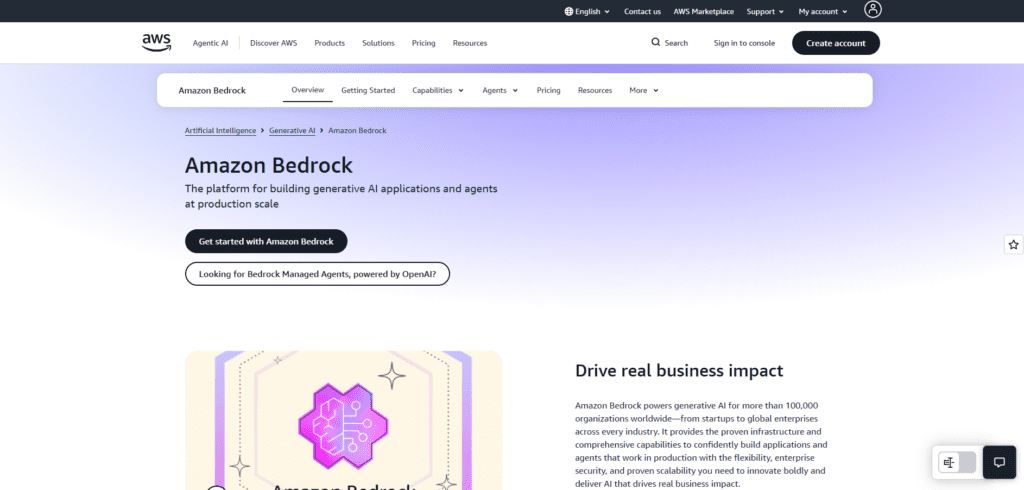1024x490 pixels.
Task: Expand the English language dropdown
Action: pyautogui.click(x=587, y=11)
